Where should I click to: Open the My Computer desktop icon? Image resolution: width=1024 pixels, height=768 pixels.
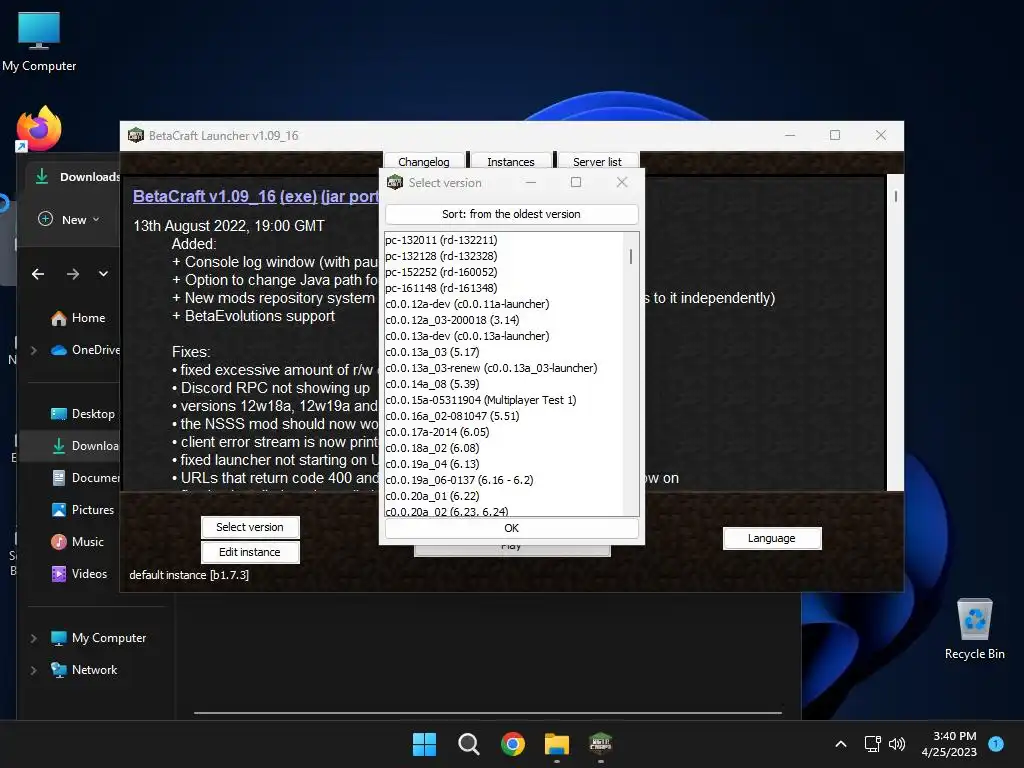pos(39,41)
